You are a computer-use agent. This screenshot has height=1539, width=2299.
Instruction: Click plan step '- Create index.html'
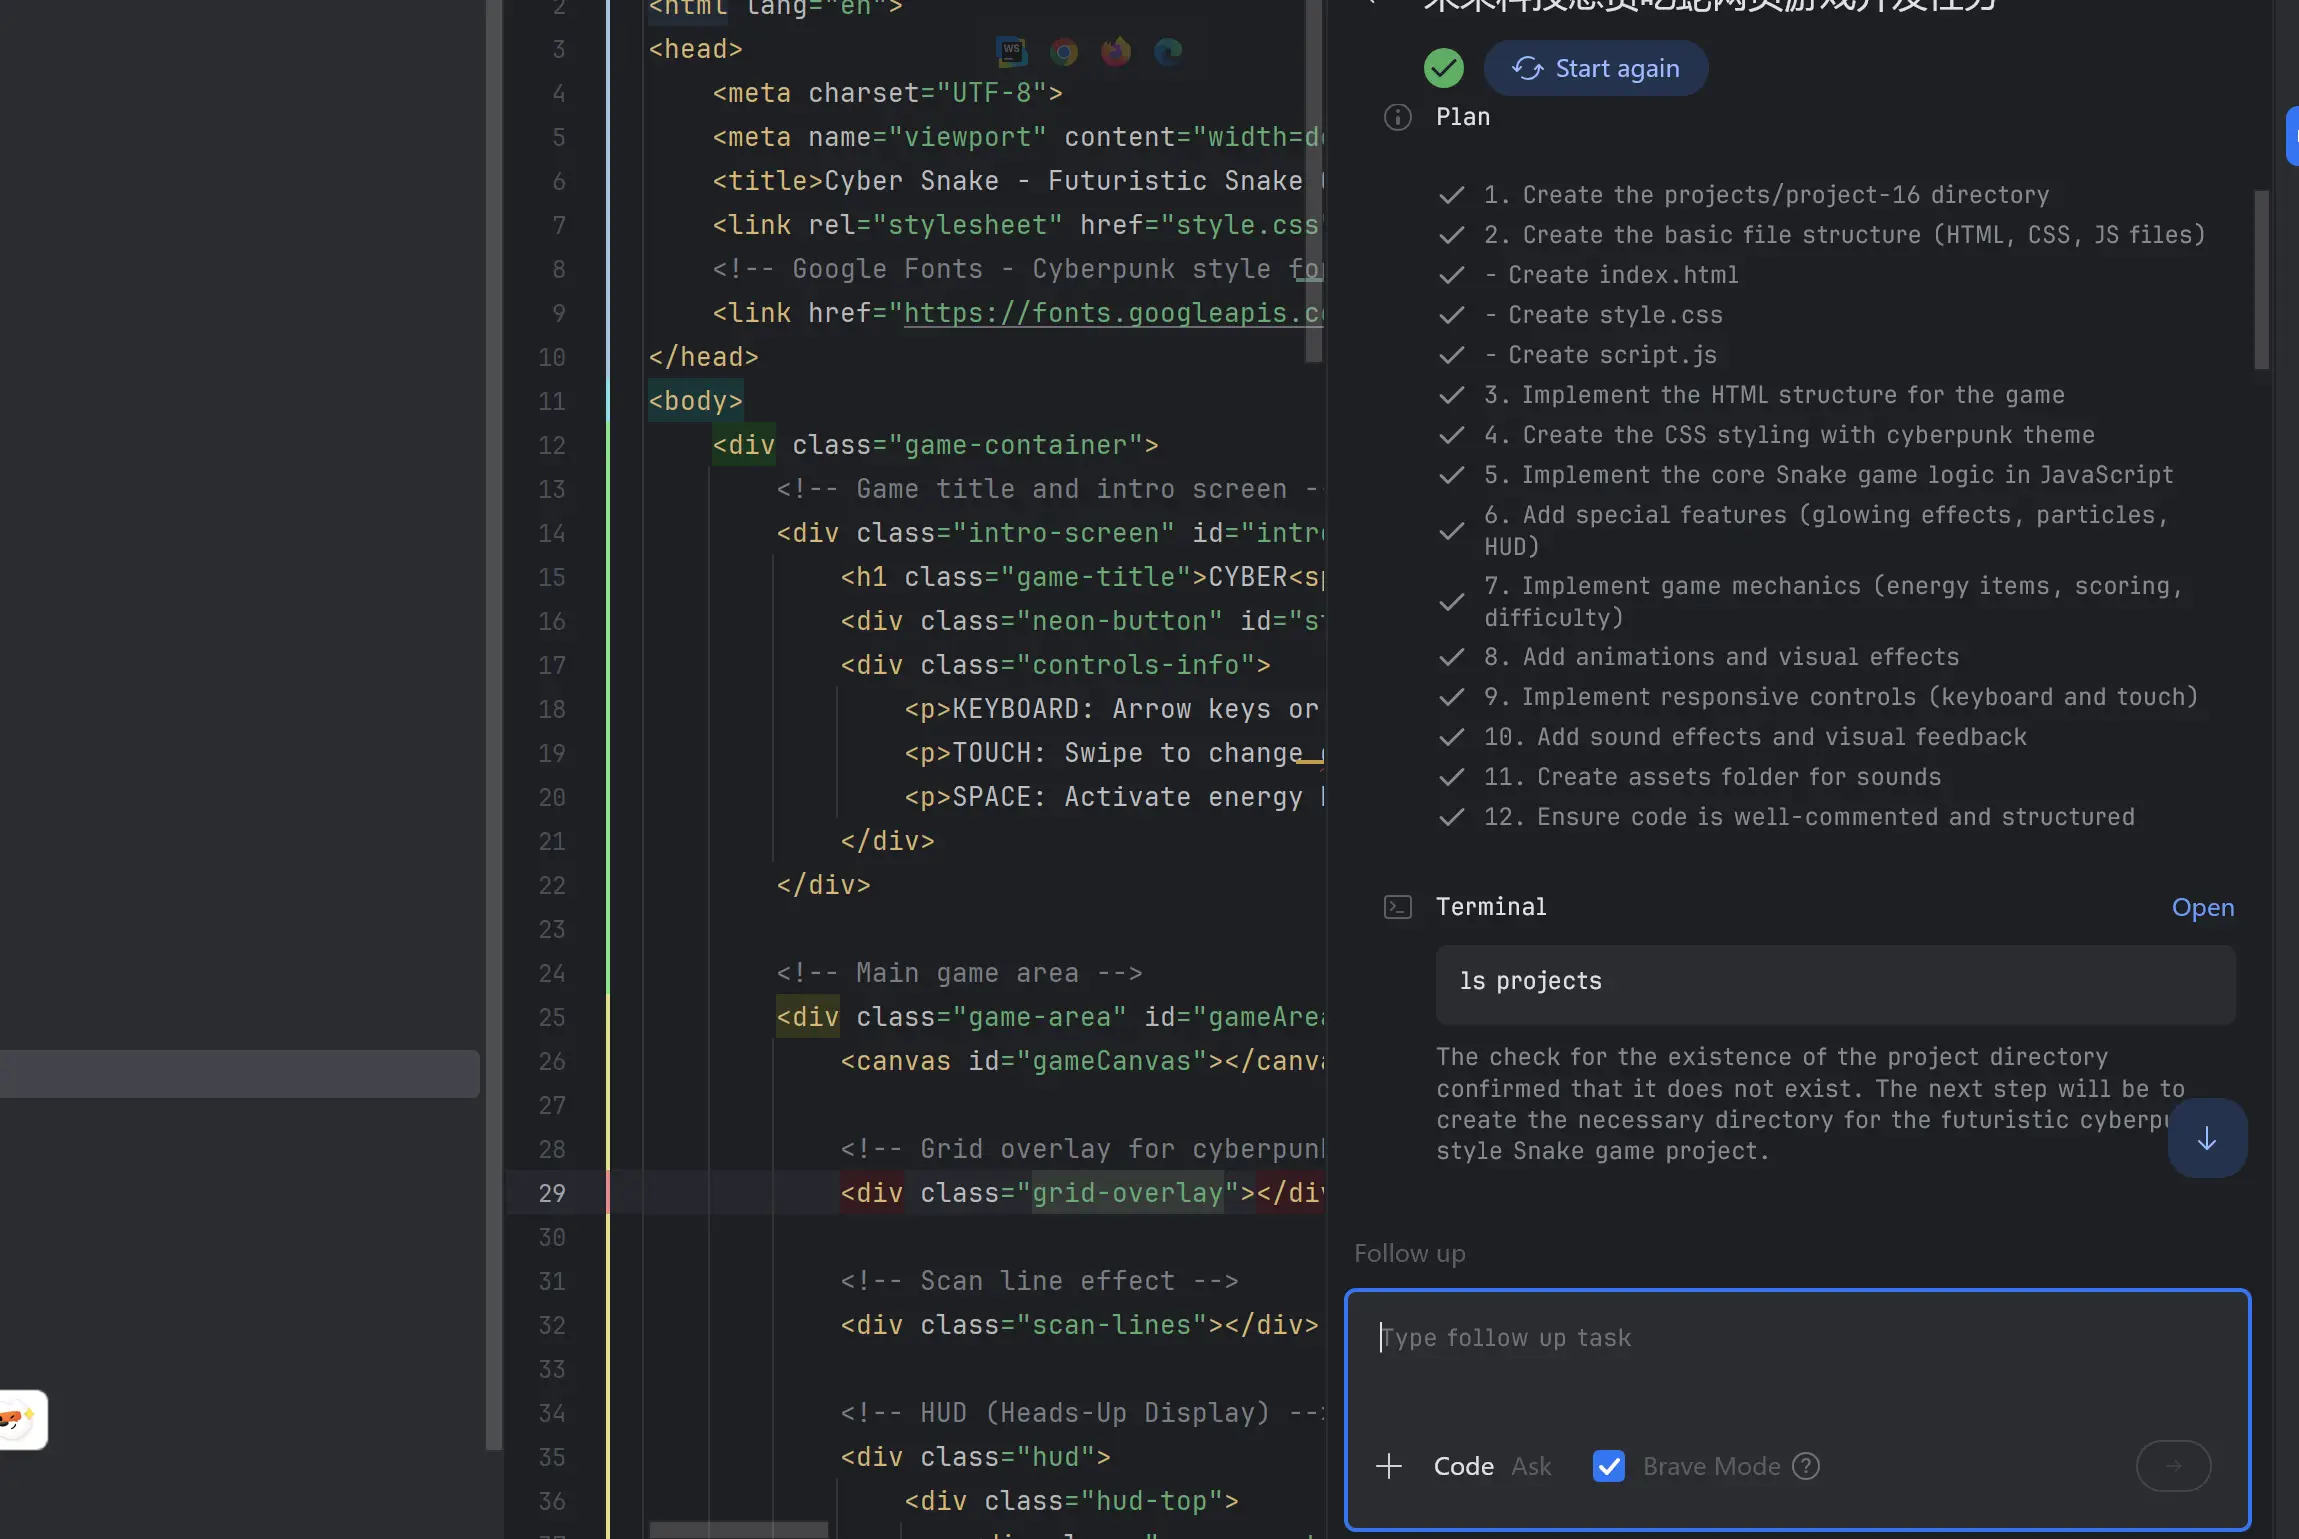point(1611,275)
